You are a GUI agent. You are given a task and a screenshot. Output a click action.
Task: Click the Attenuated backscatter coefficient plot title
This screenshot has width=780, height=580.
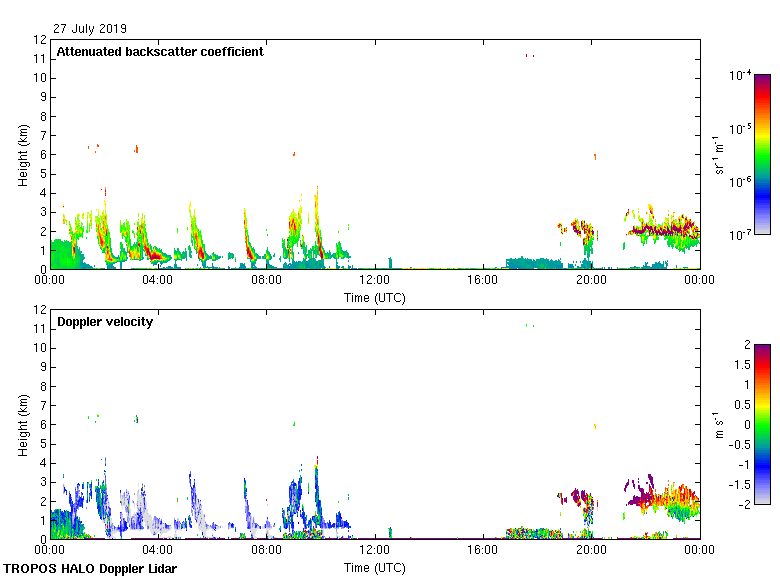(160, 52)
